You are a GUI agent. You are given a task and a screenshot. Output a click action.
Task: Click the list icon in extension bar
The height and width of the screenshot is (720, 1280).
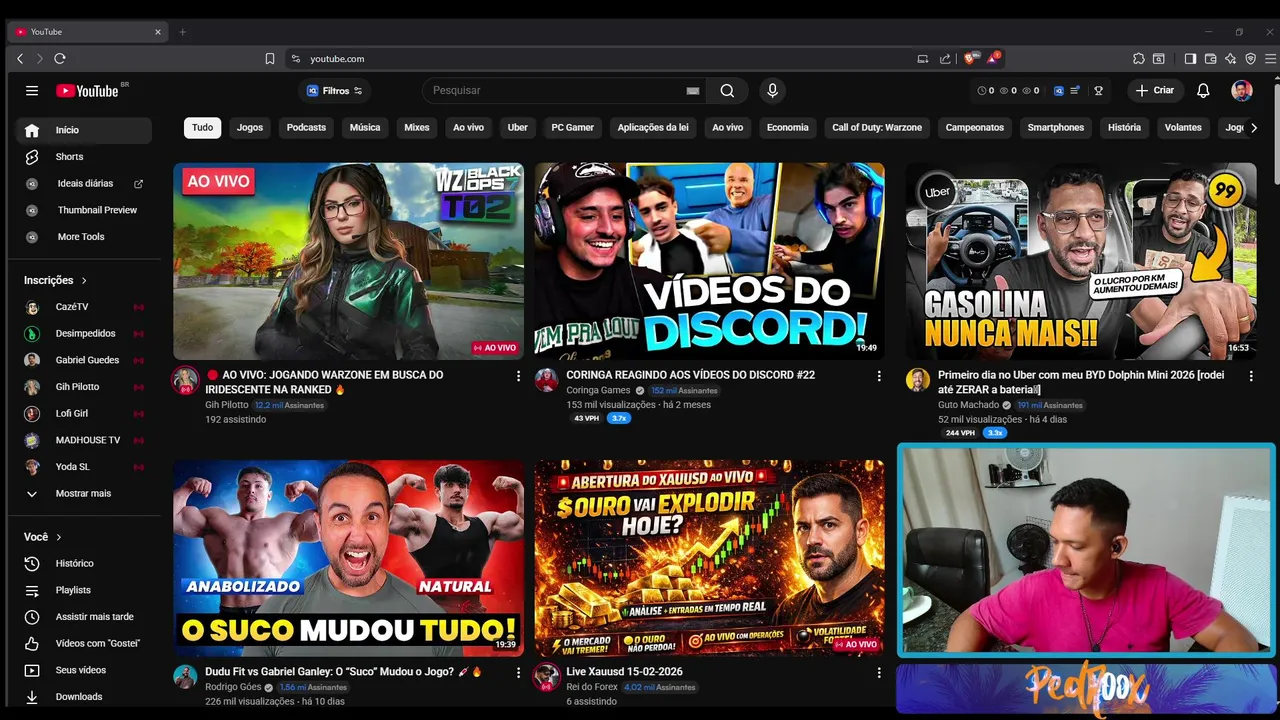[1075, 91]
